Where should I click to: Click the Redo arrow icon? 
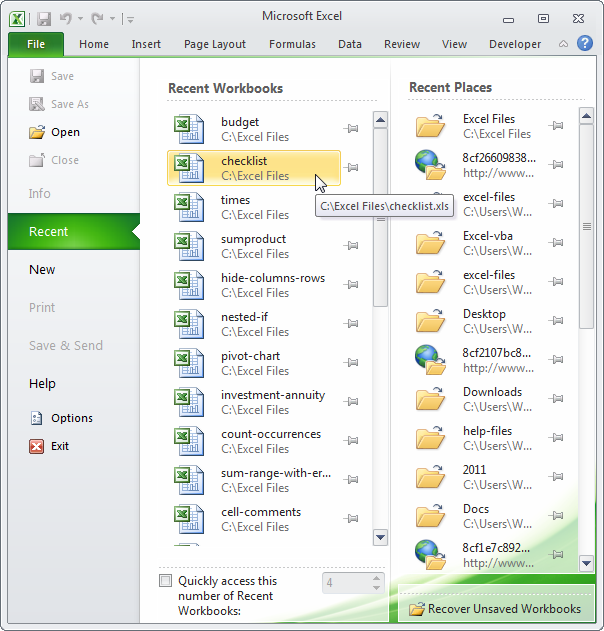click(x=97, y=18)
